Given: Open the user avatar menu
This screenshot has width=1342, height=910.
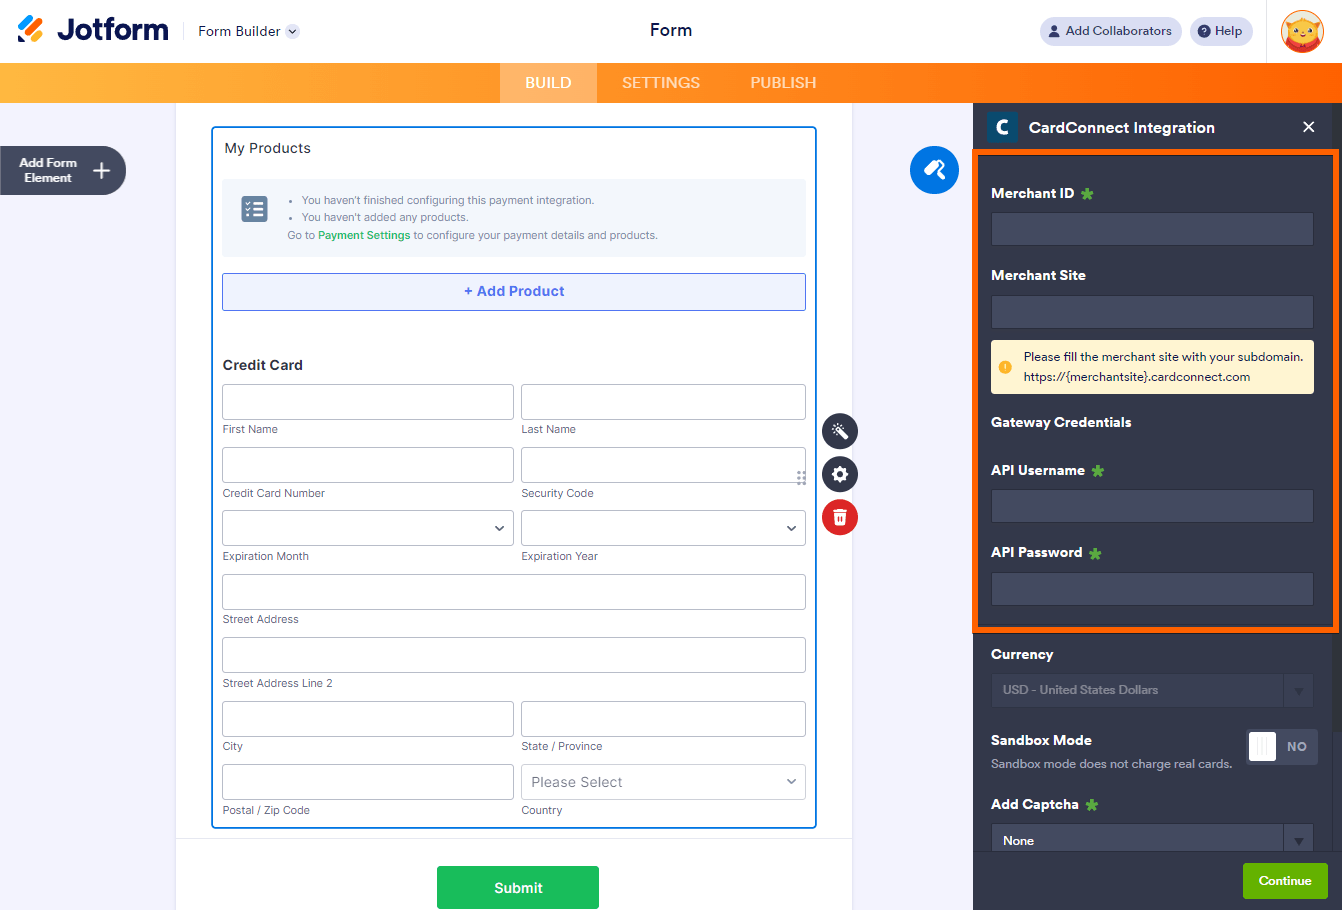Looking at the screenshot, I should (x=1302, y=31).
